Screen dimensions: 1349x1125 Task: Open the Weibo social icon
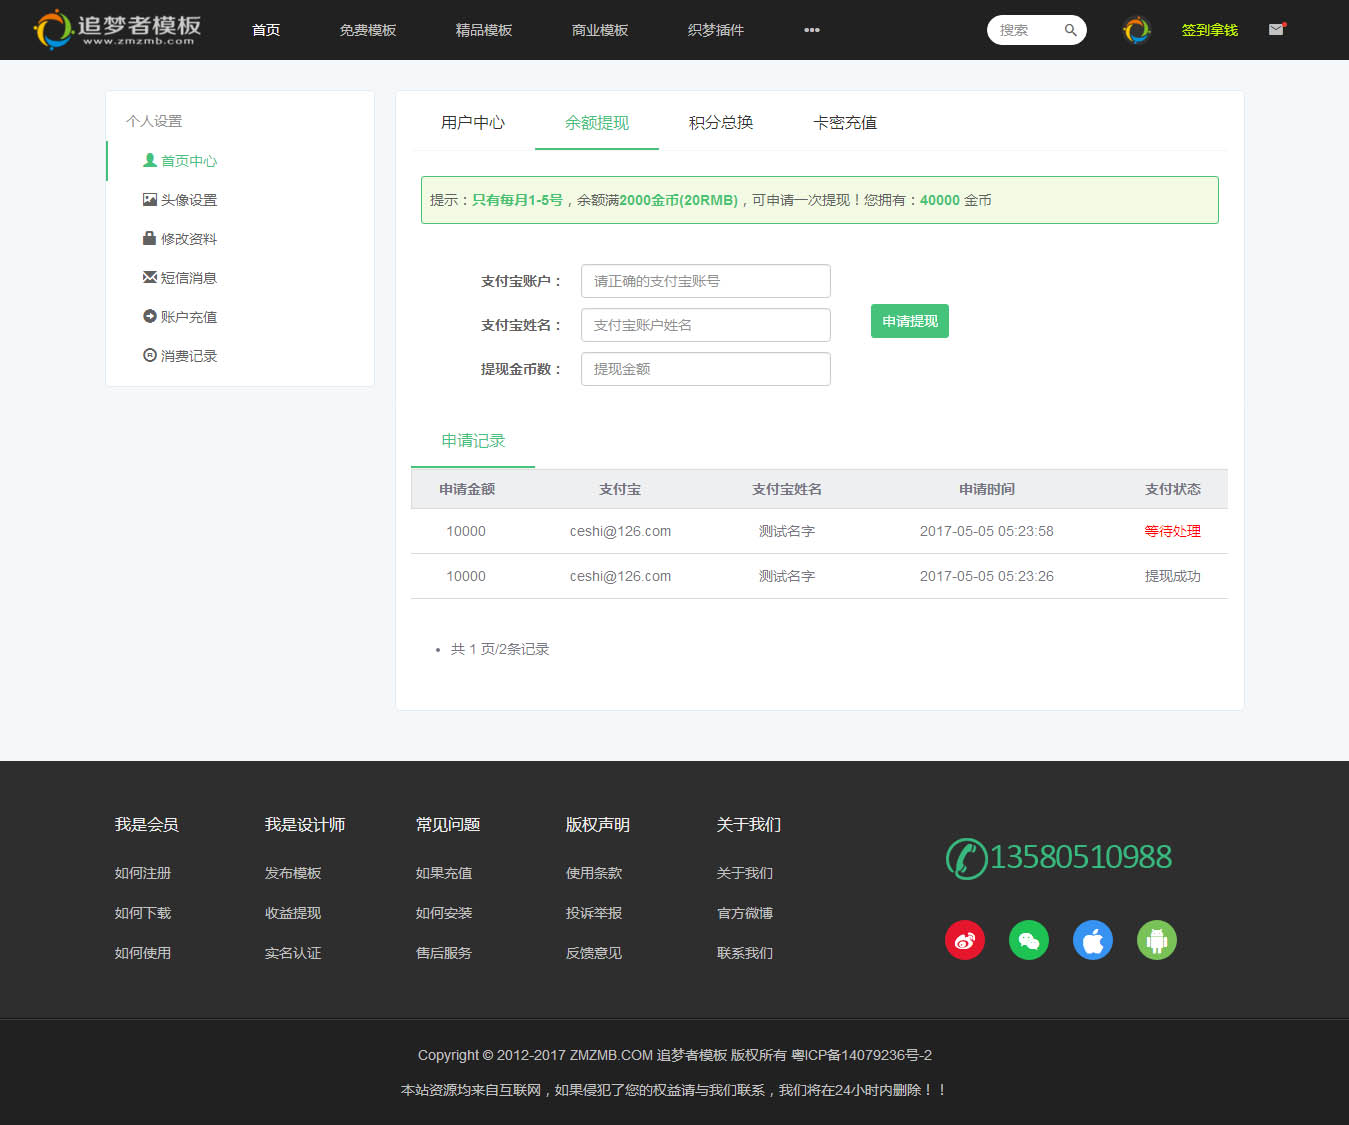[x=964, y=940]
